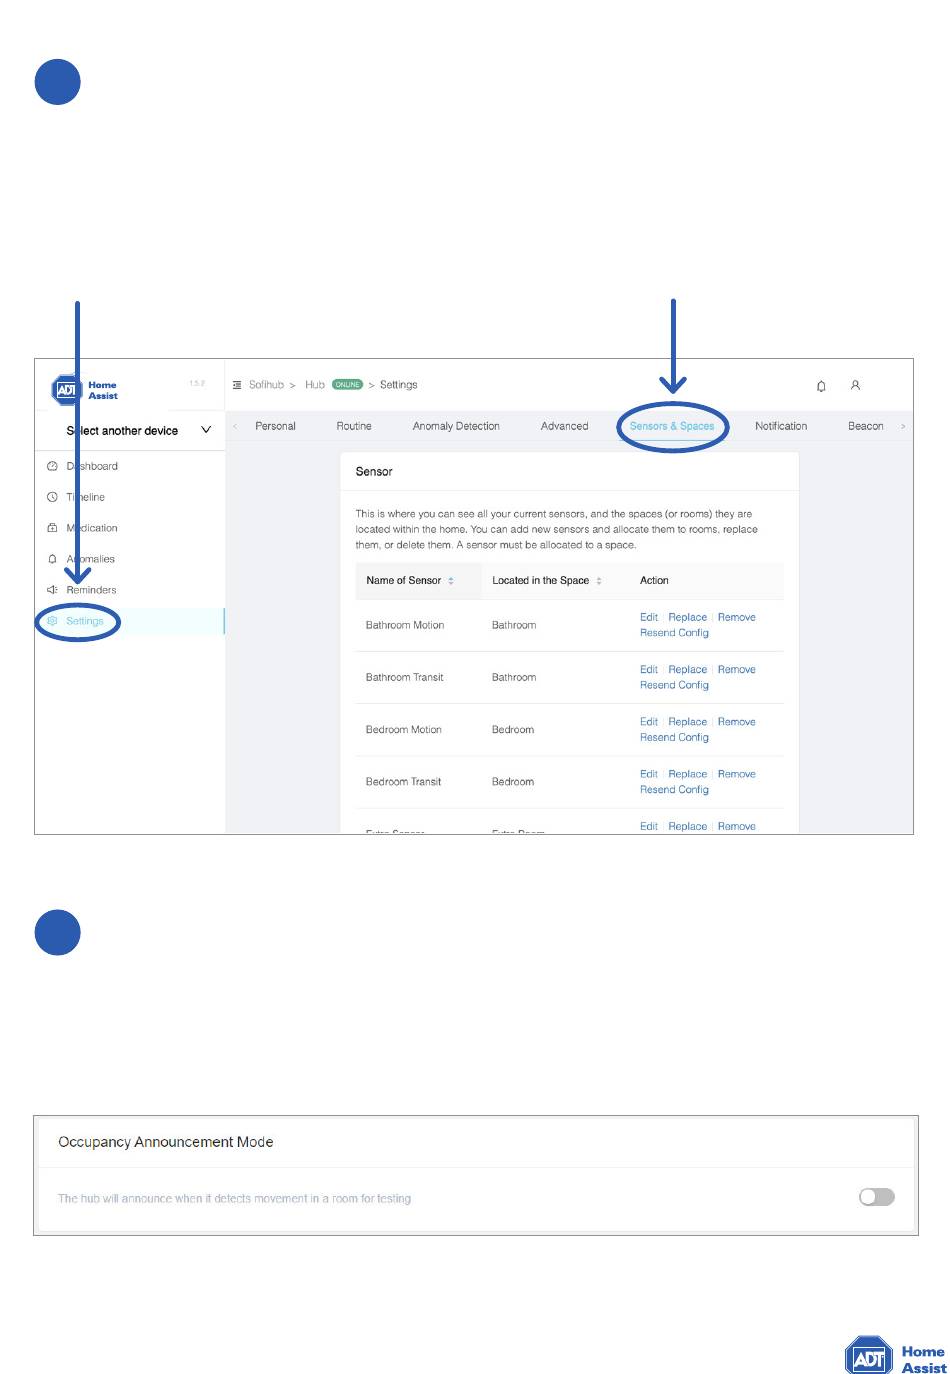The width and height of the screenshot is (950, 1374).
Task: Edit the Bathroom Transit sensor
Action: pyautogui.click(x=649, y=669)
